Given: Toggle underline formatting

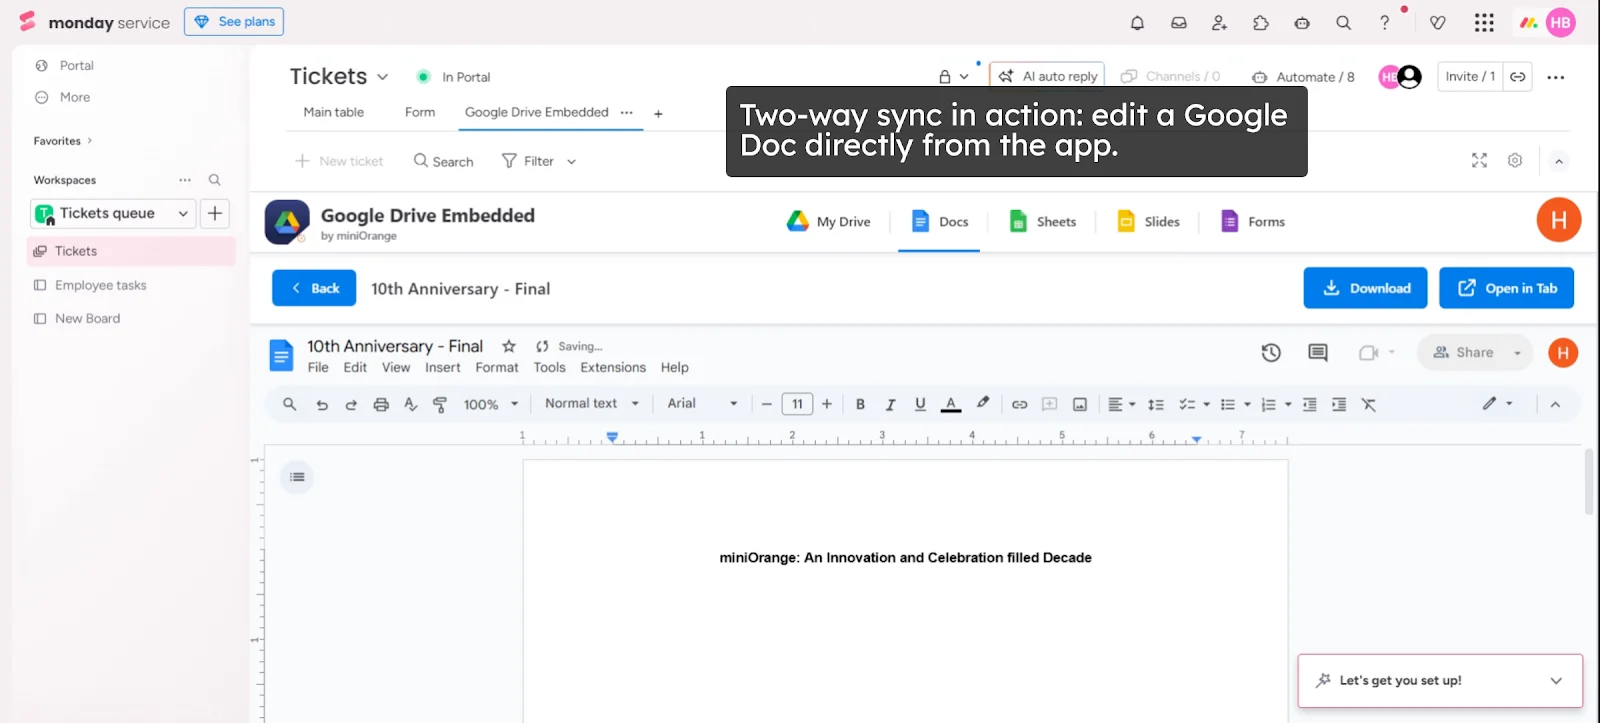Looking at the screenshot, I should pyautogui.click(x=920, y=405).
